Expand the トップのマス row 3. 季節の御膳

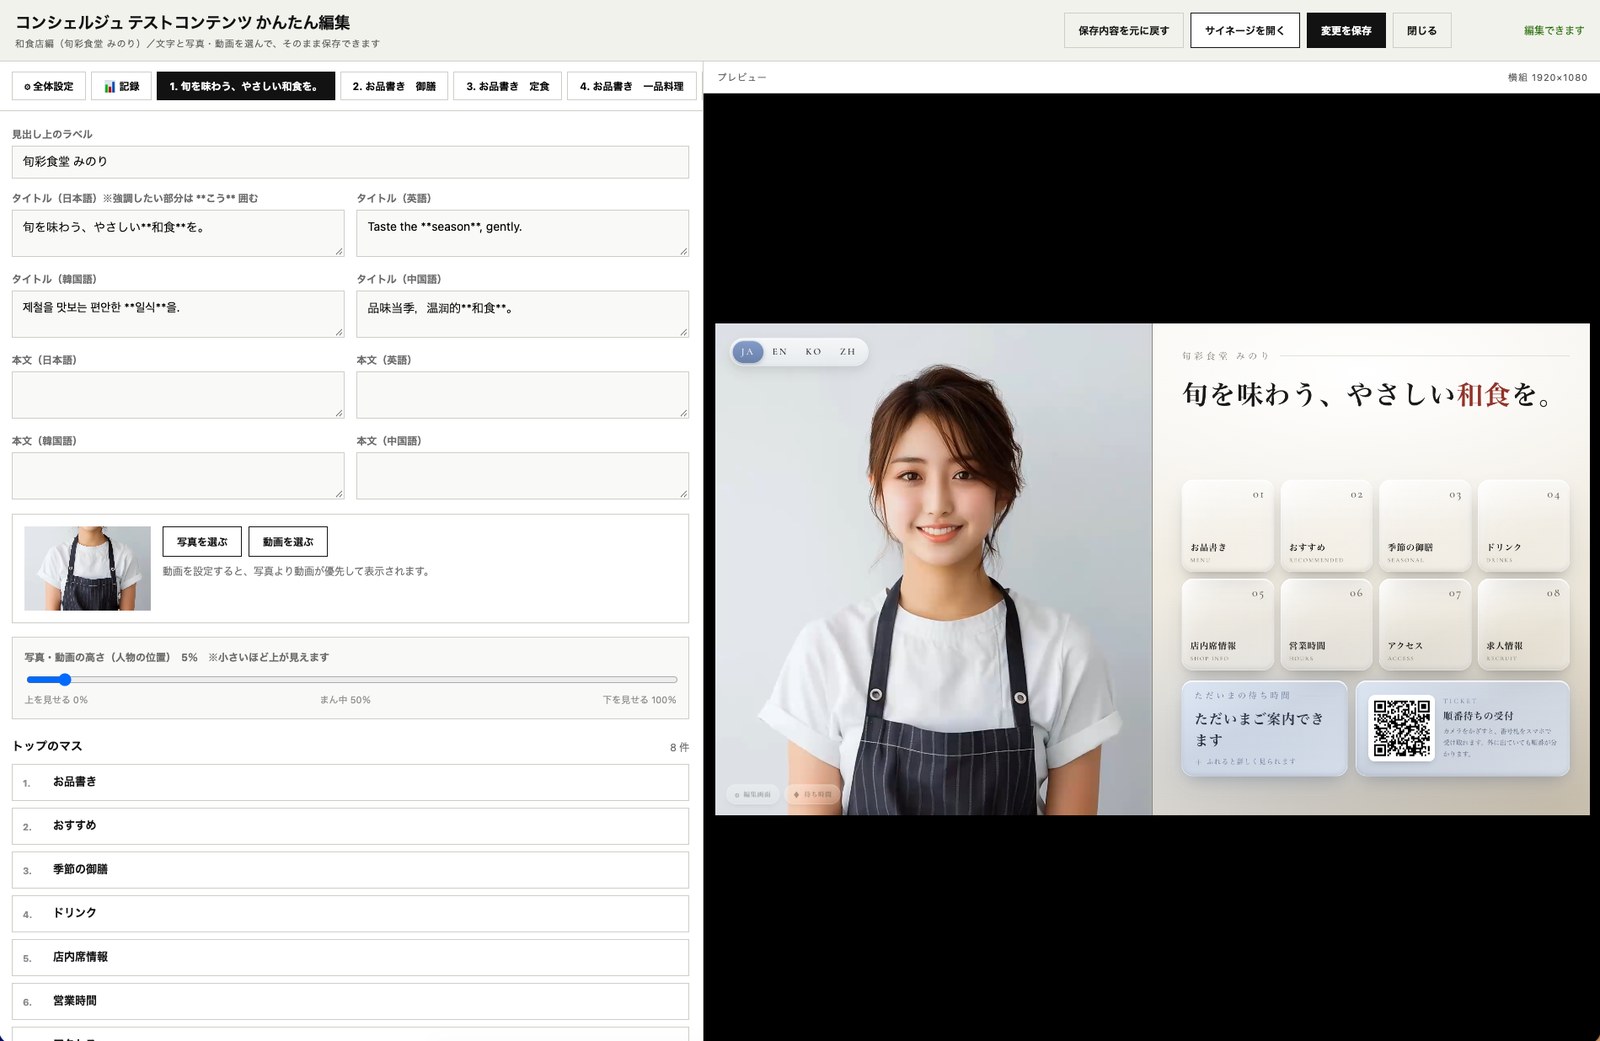pyautogui.click(x=350, y=870)
